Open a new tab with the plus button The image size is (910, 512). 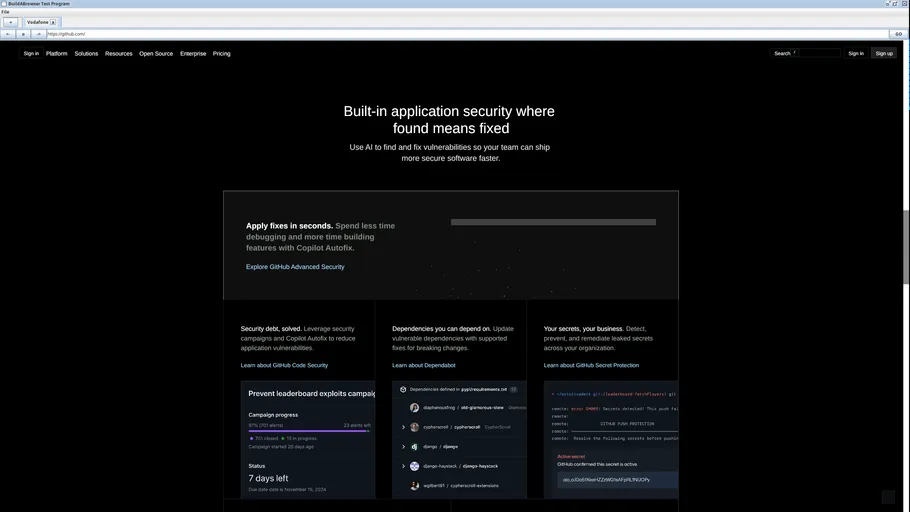coord(10,22)
